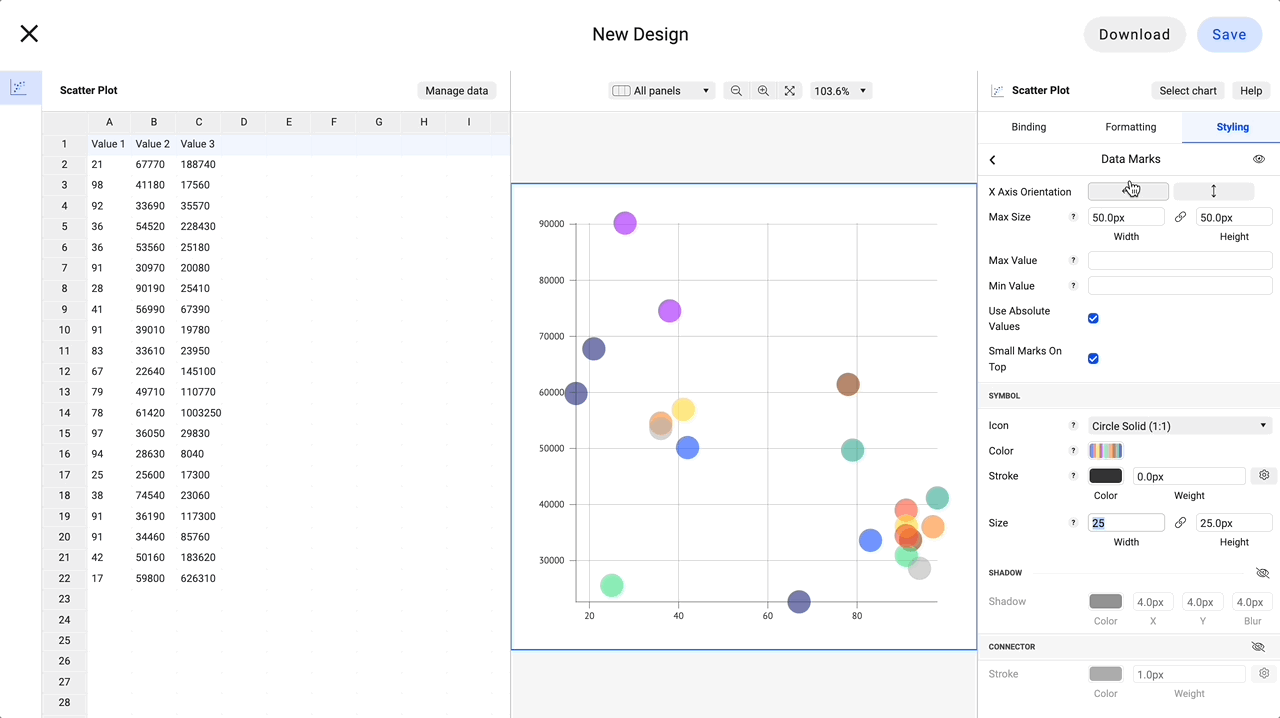This screenshot has width=1280, height=718.
Task: Open the Icon dropdown showing Circle Solid
Action: (x=1179, y=425)
